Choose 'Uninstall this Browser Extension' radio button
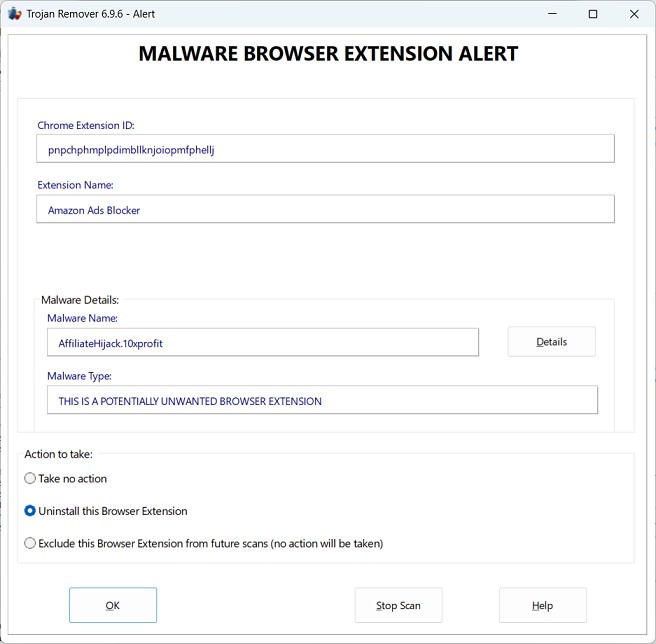Viewport: 656px width, 644px height. (30, 511)
